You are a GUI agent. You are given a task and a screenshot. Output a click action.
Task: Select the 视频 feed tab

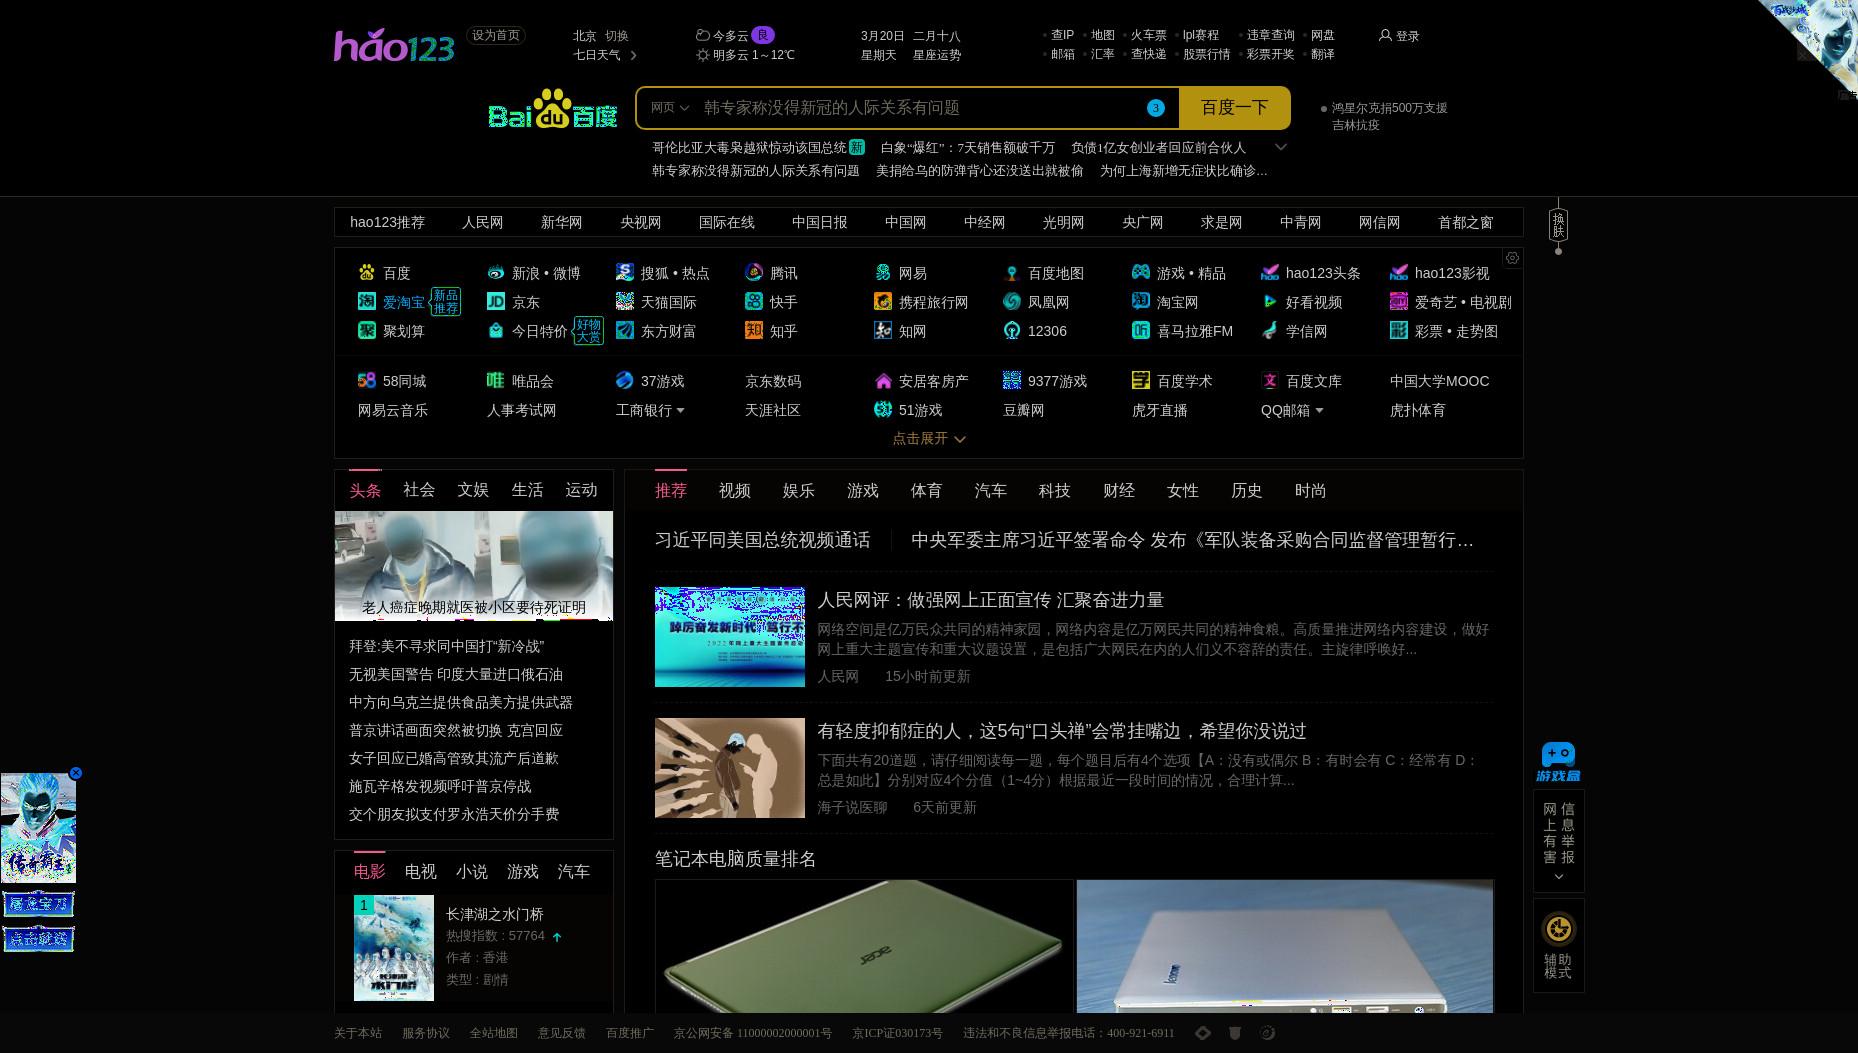735,490
